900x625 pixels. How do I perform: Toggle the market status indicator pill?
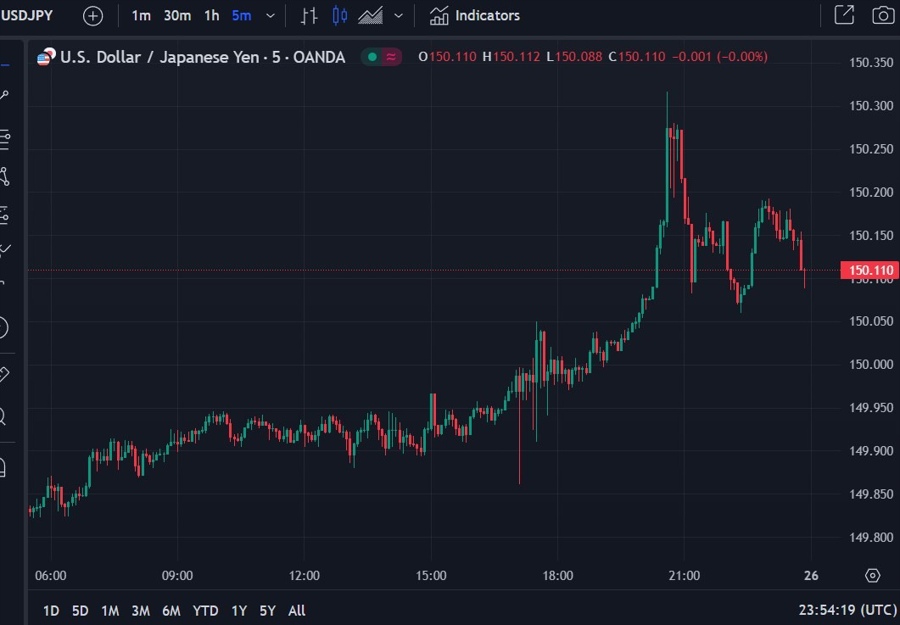[381, 57]
